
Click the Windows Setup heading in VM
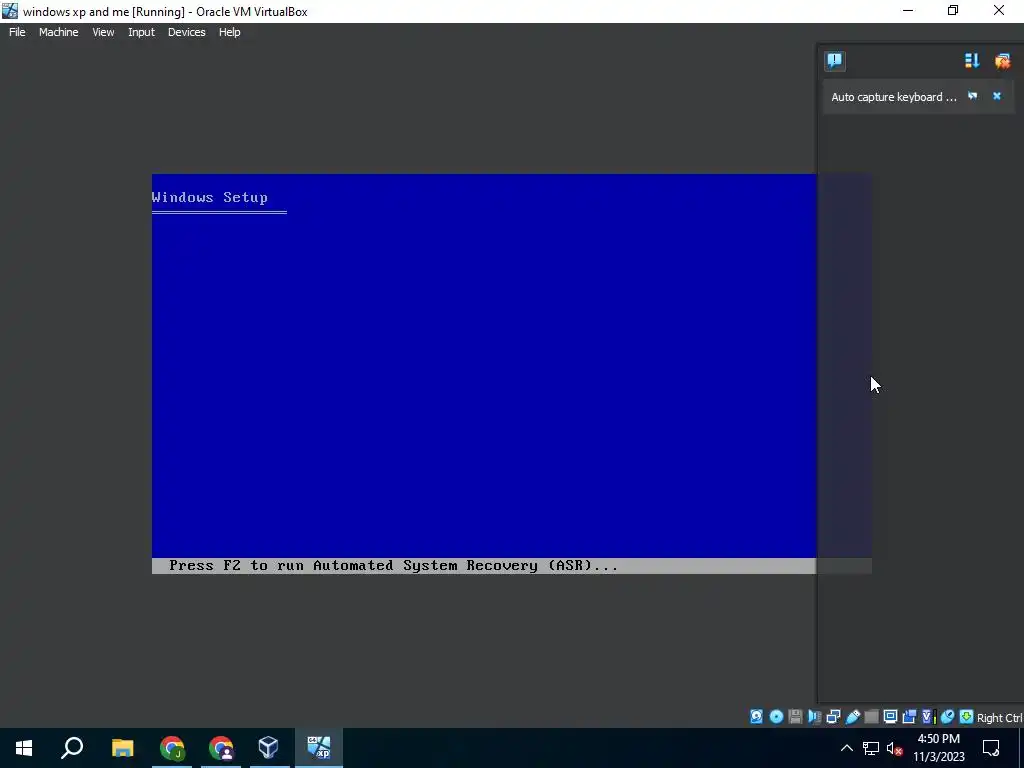(x=210, y=197)
